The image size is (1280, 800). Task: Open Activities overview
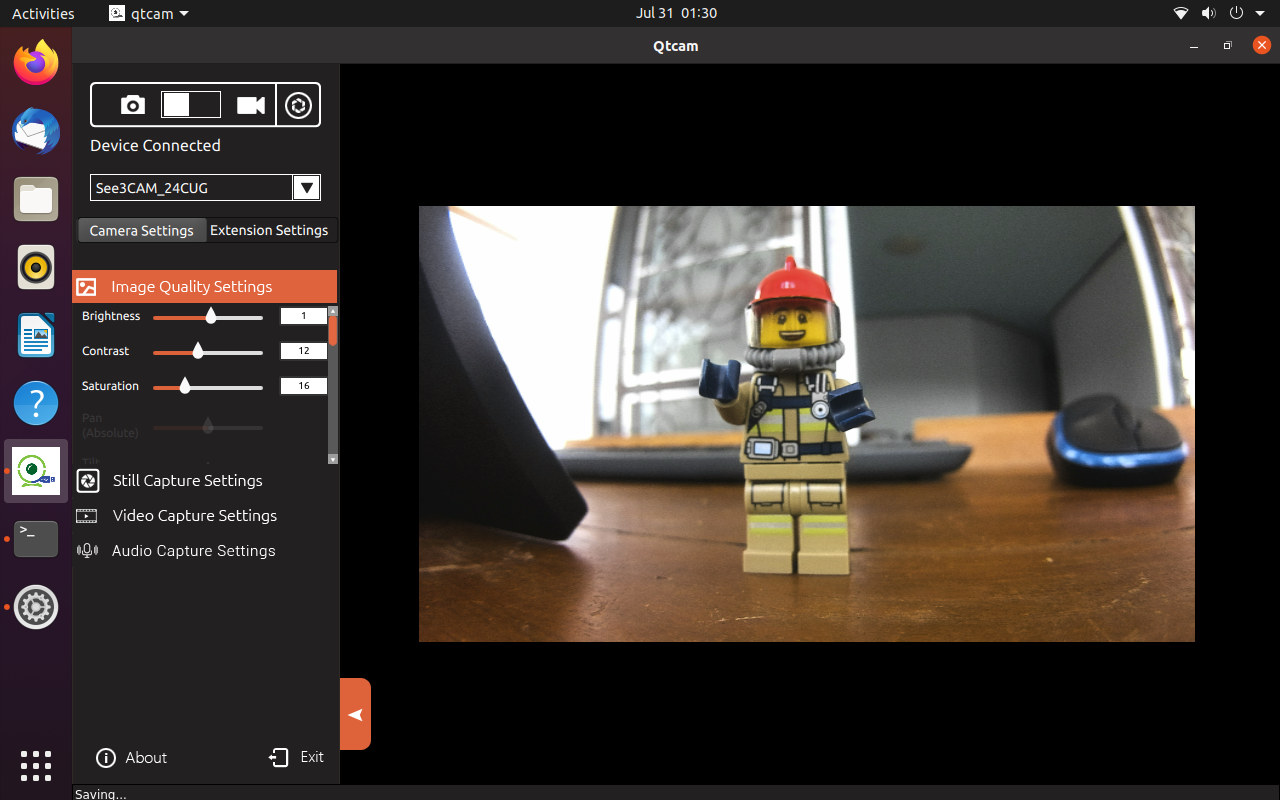click(43, 13)
